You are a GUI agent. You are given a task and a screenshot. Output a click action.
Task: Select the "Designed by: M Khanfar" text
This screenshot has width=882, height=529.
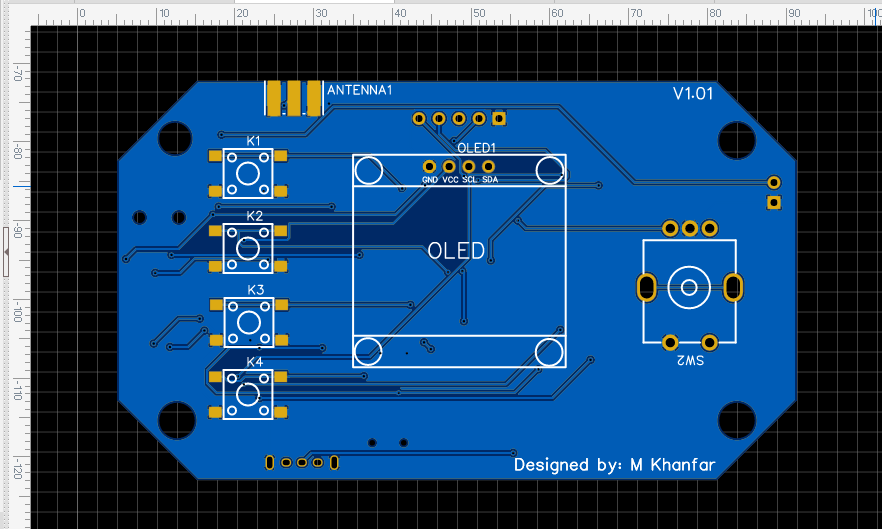pyautogui.click(x=614, y=465)
